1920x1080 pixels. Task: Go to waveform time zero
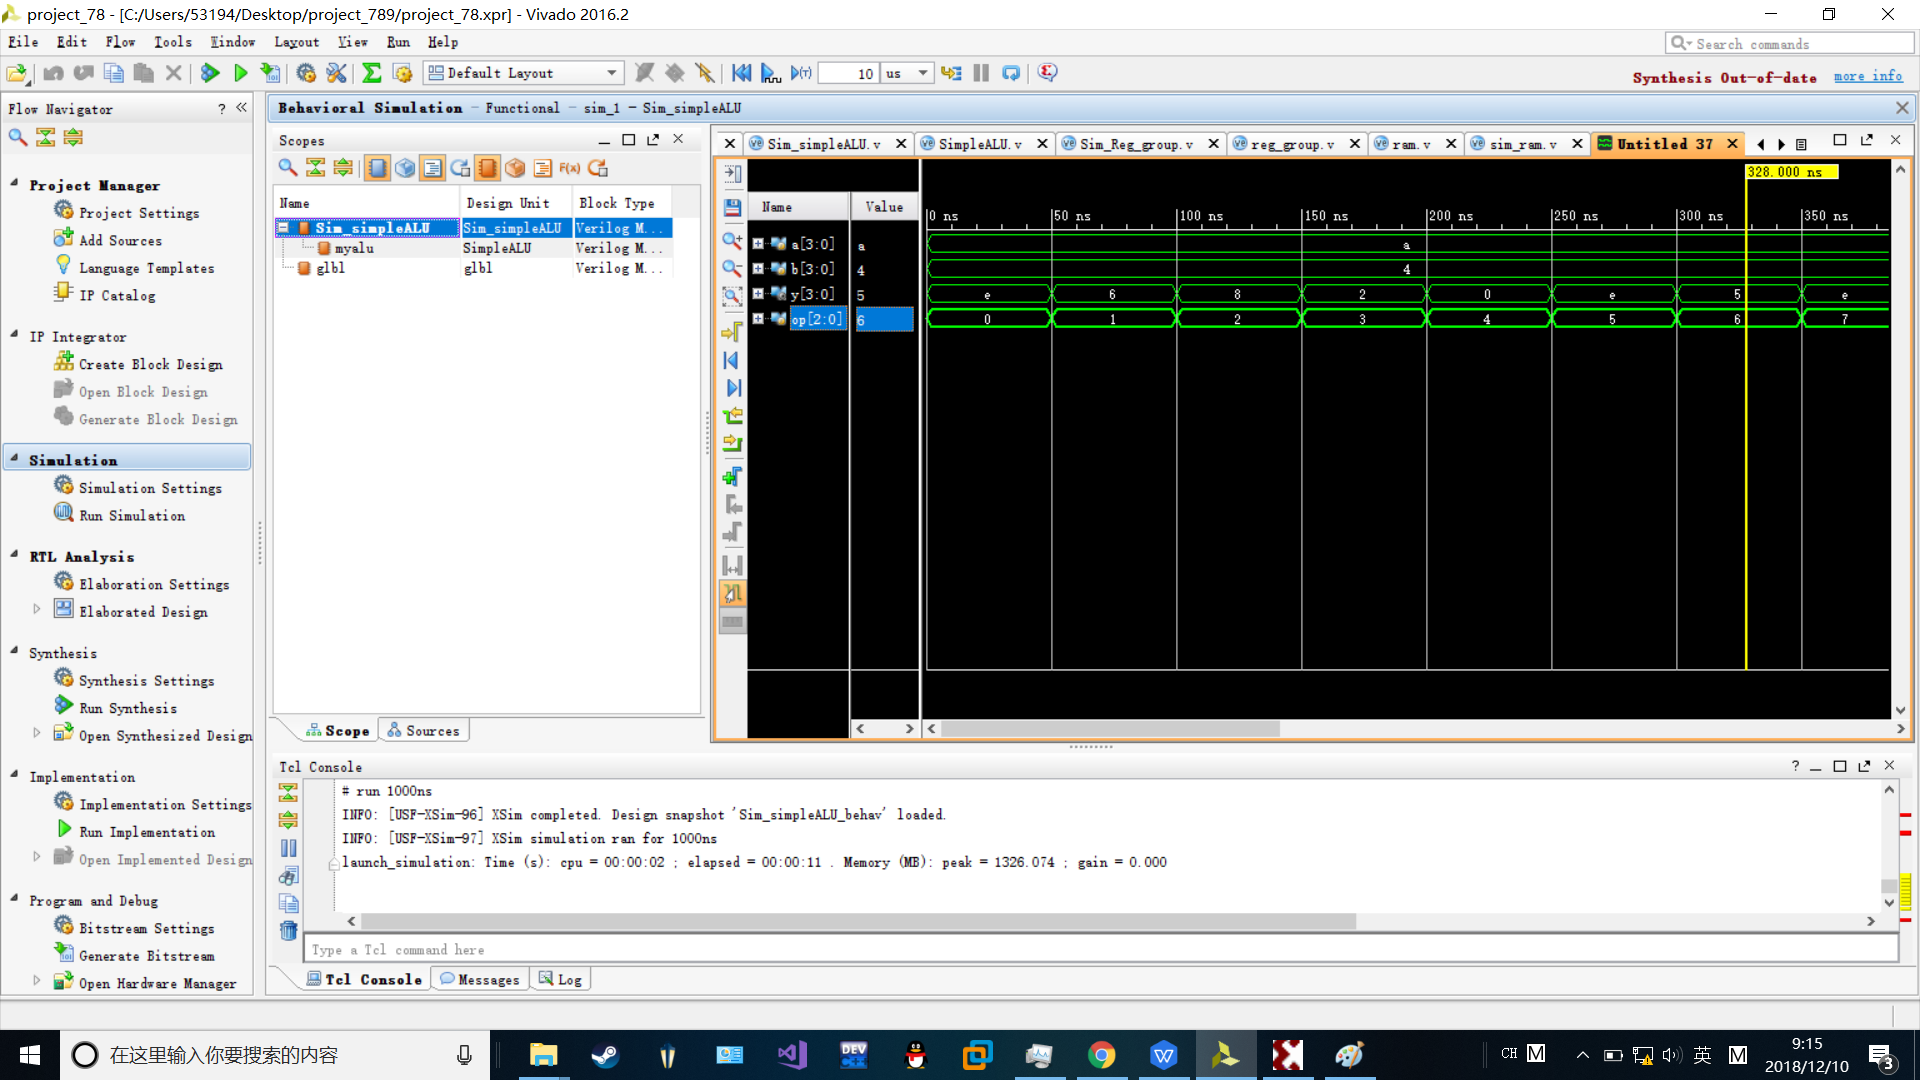pyautogui.click(x=732, y=360)
